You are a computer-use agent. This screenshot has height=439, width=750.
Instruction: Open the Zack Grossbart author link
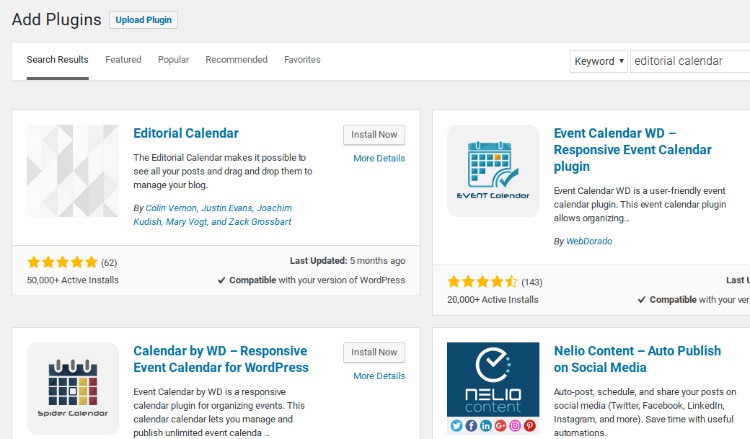(260, 222)
